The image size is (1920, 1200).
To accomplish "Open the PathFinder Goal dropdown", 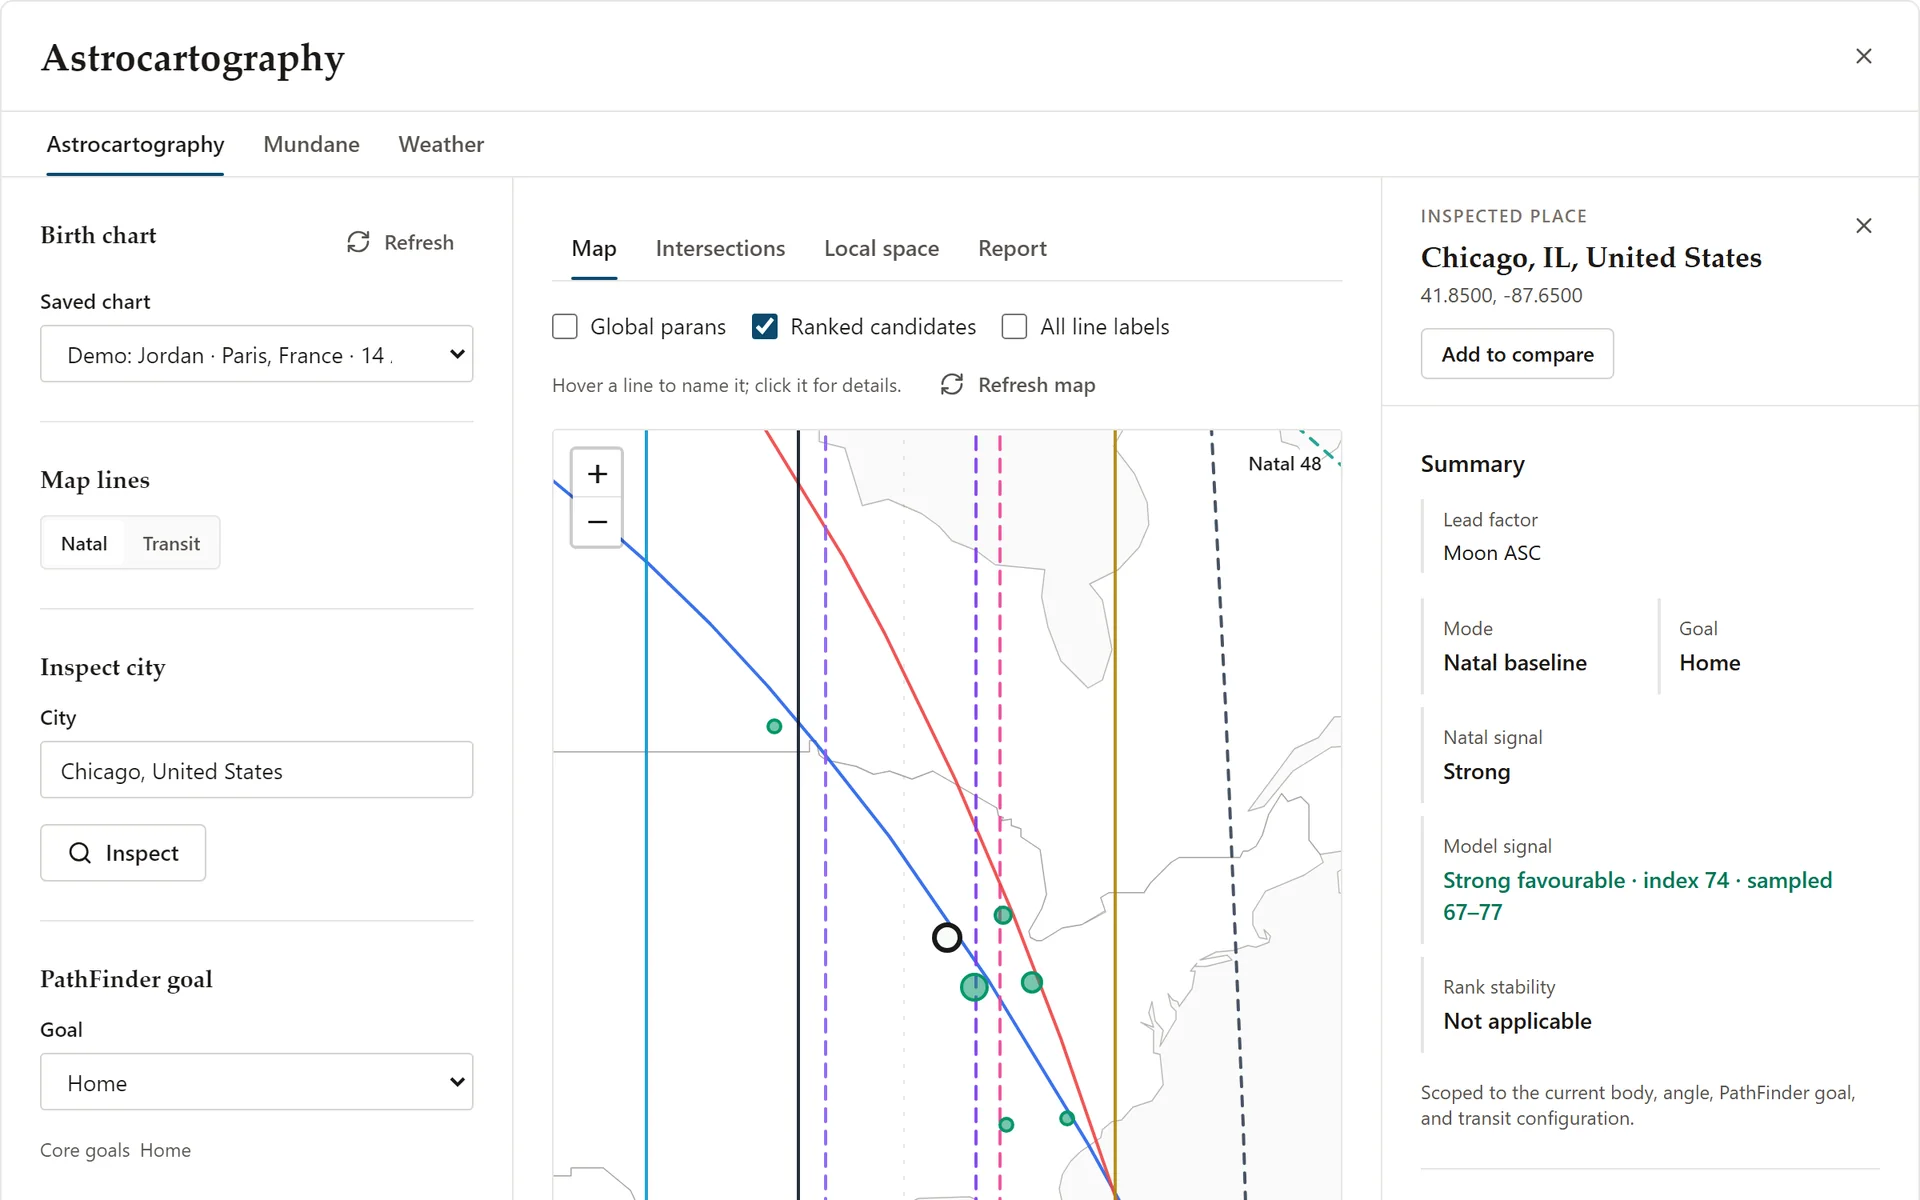I will click(x=256, y=1082).
